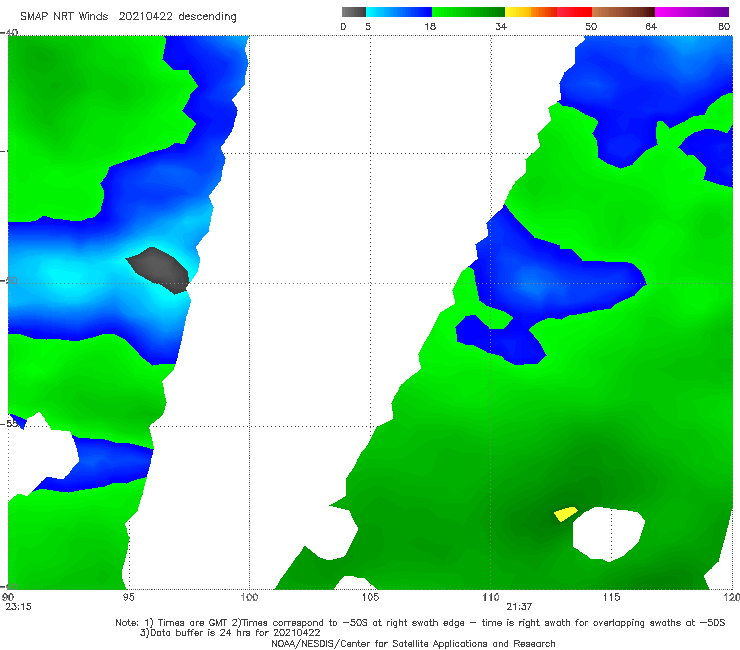Click the color bar label '5'
The height and width of the screenshot is (650, 740).
pyautogui.click(x=368, y=27)
